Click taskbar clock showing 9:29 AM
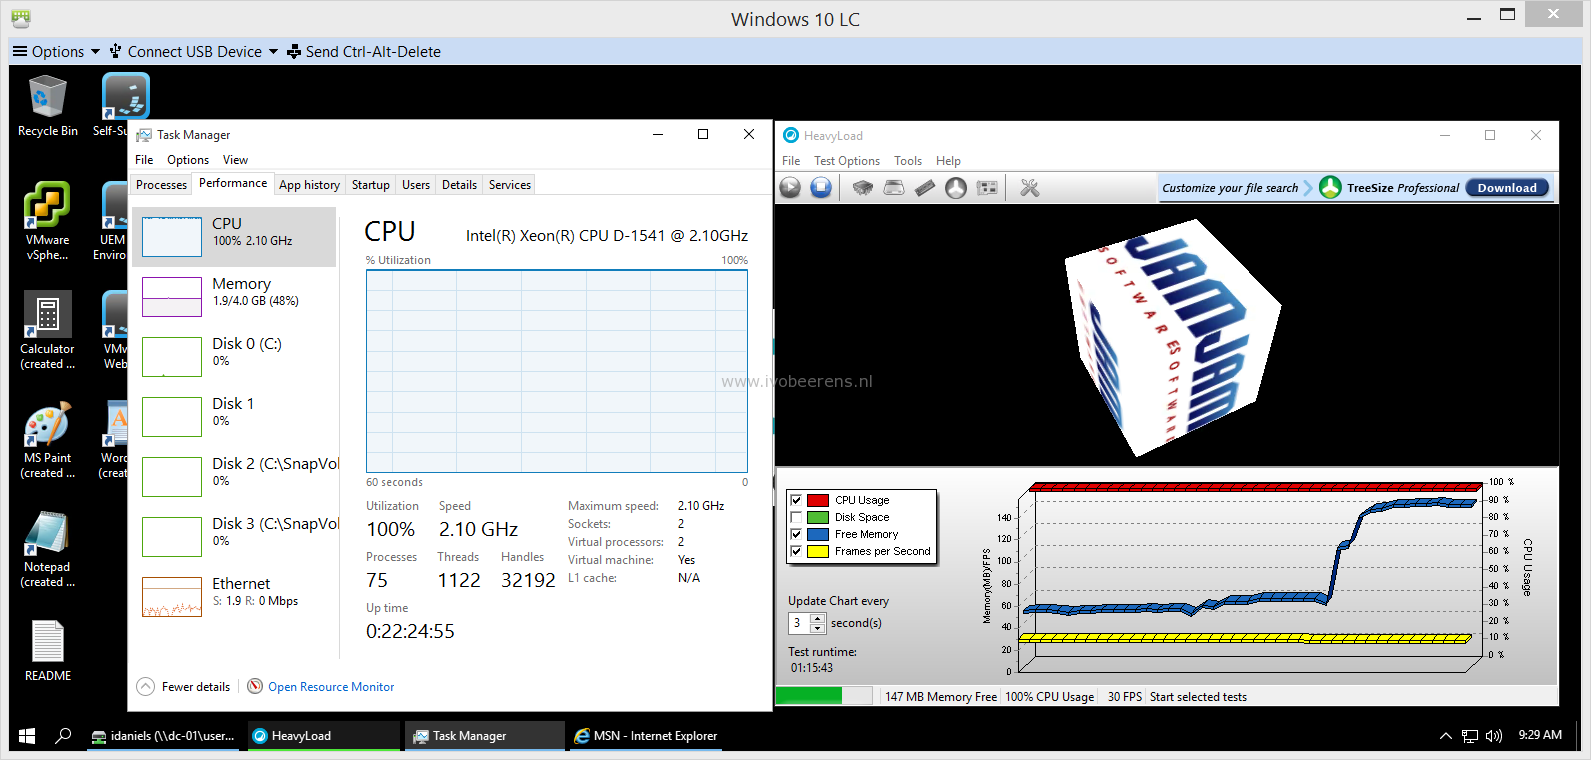The image size is (1591, 760). pos(1540,735)
